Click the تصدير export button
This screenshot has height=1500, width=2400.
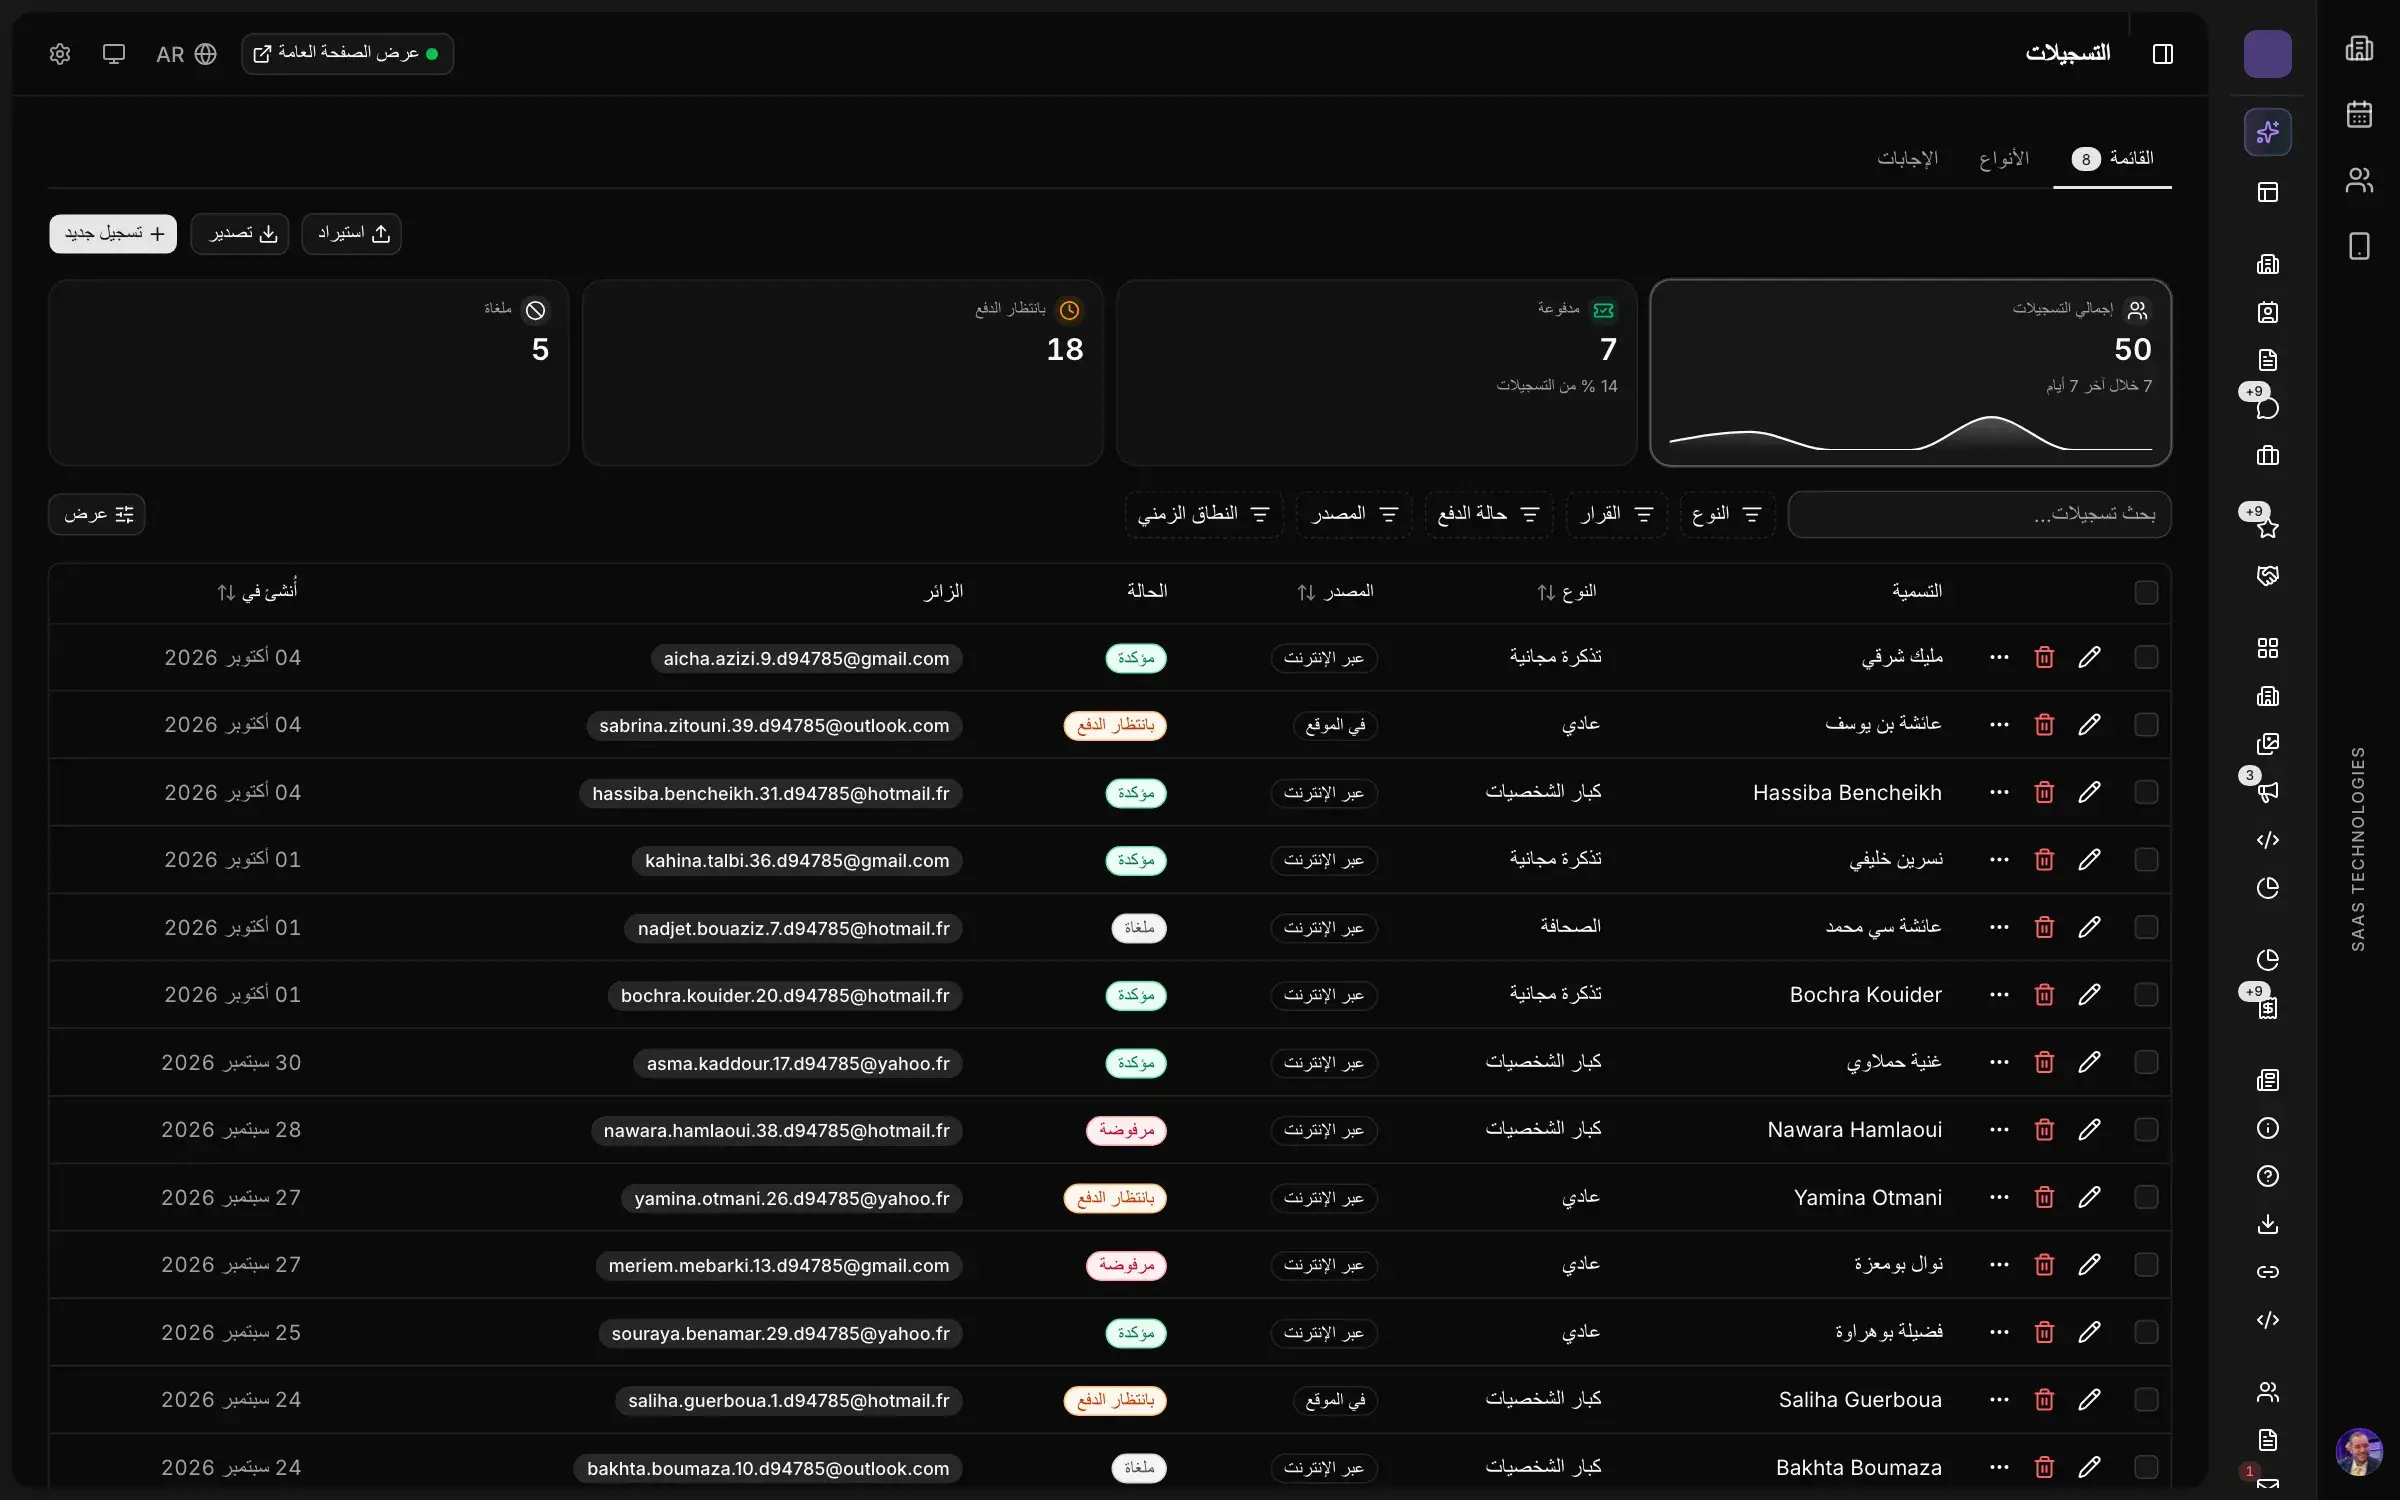pyautogui.click(x=240, y=233)
